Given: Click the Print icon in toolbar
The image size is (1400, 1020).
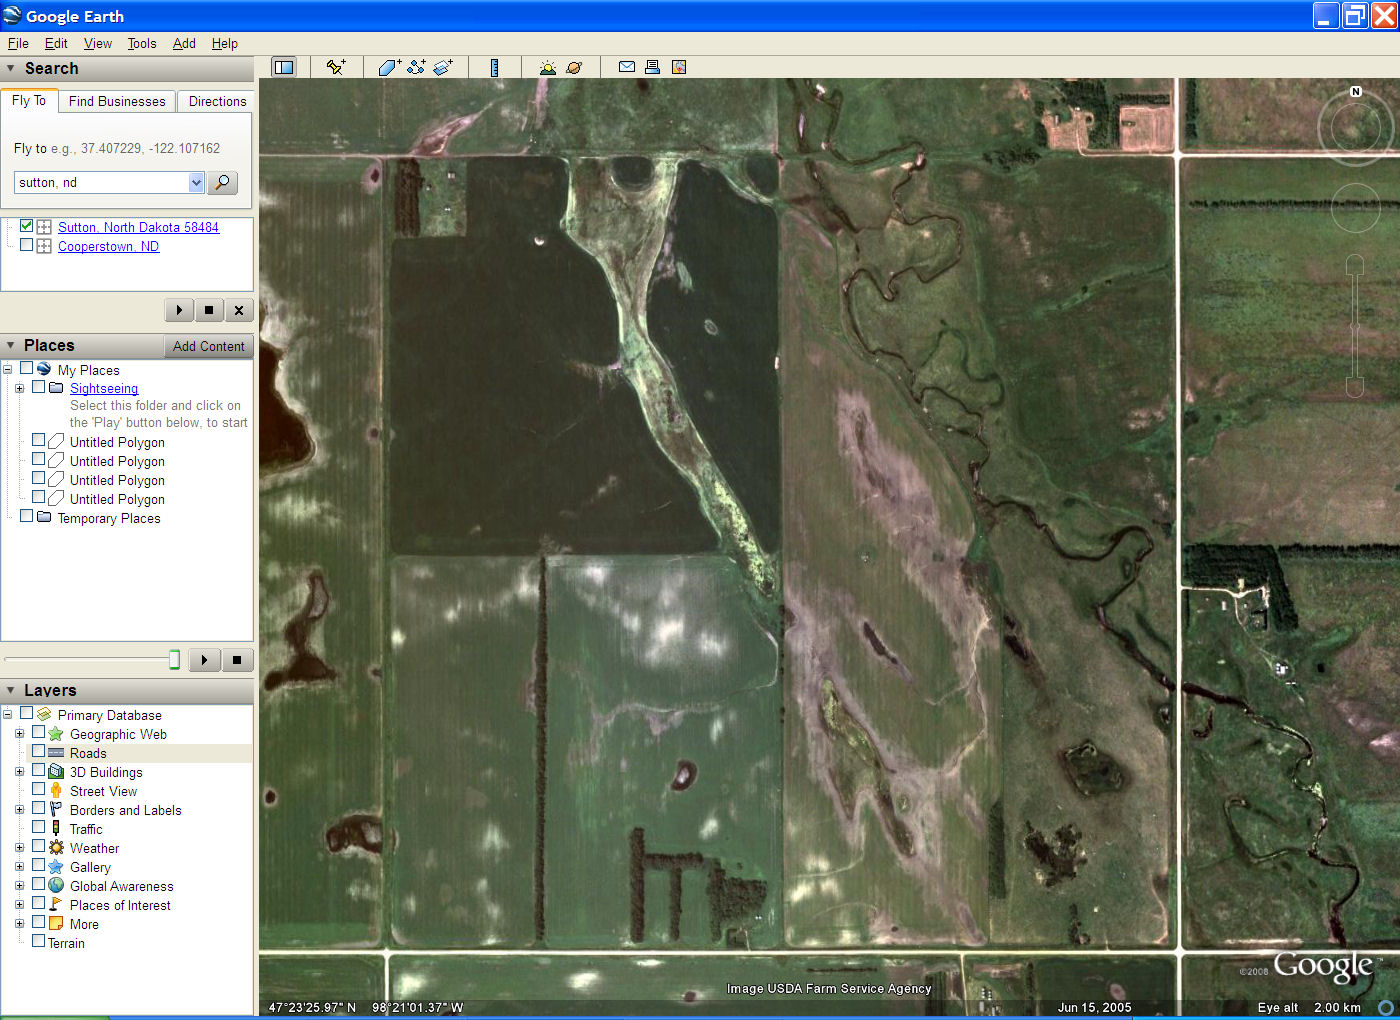Looking at the screenshot, I should click(652, 67).
